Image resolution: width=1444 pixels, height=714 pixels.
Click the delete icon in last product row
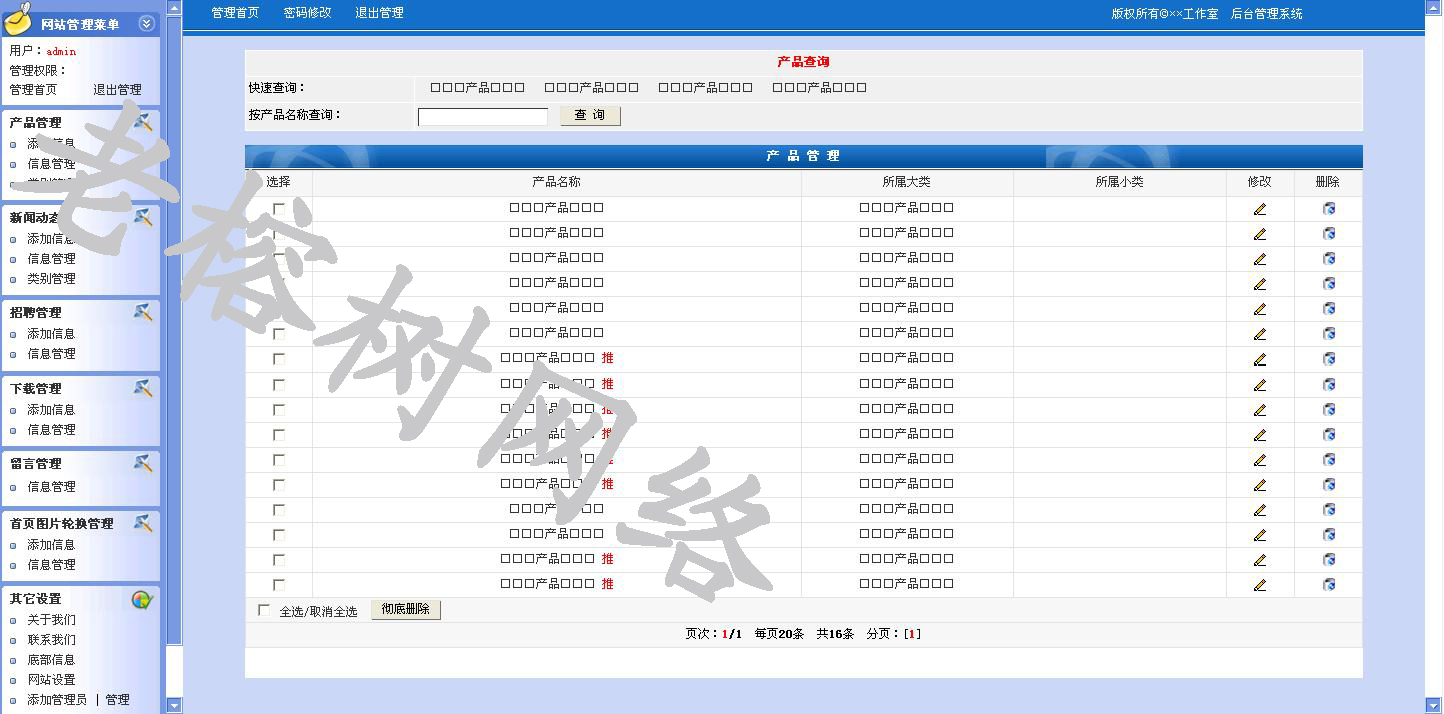[1328, 585]
